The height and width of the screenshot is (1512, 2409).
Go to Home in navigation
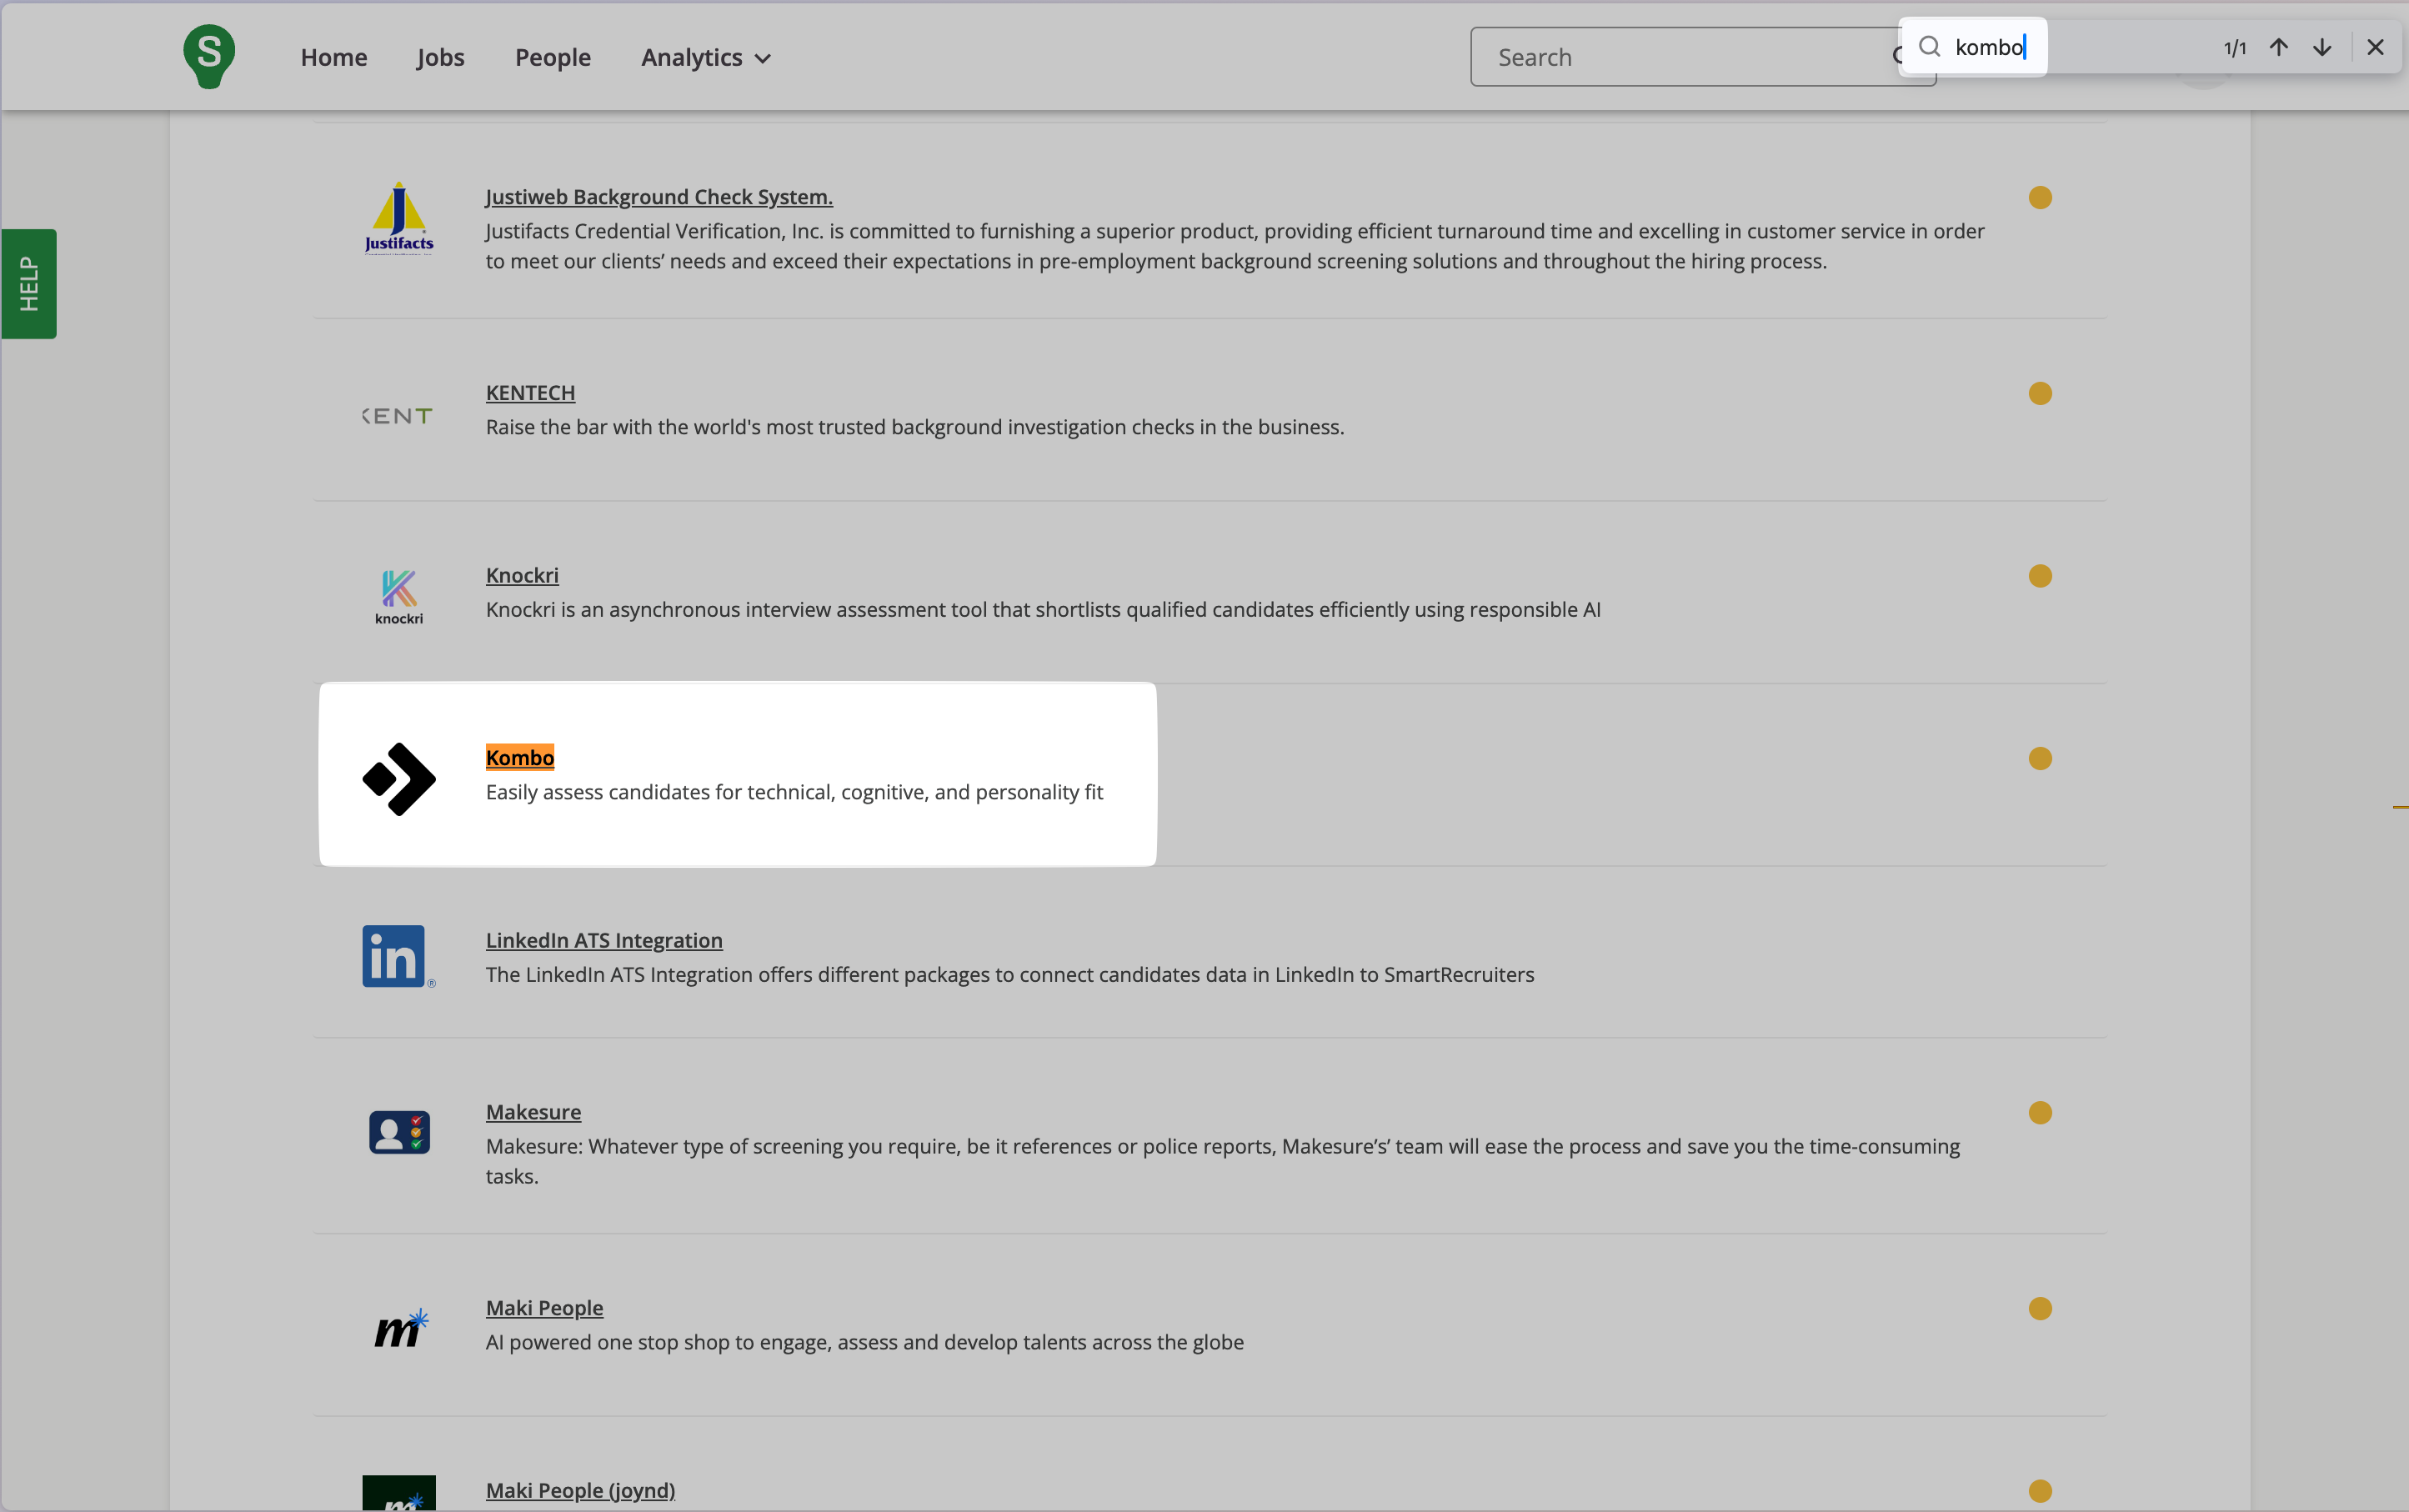333,58
